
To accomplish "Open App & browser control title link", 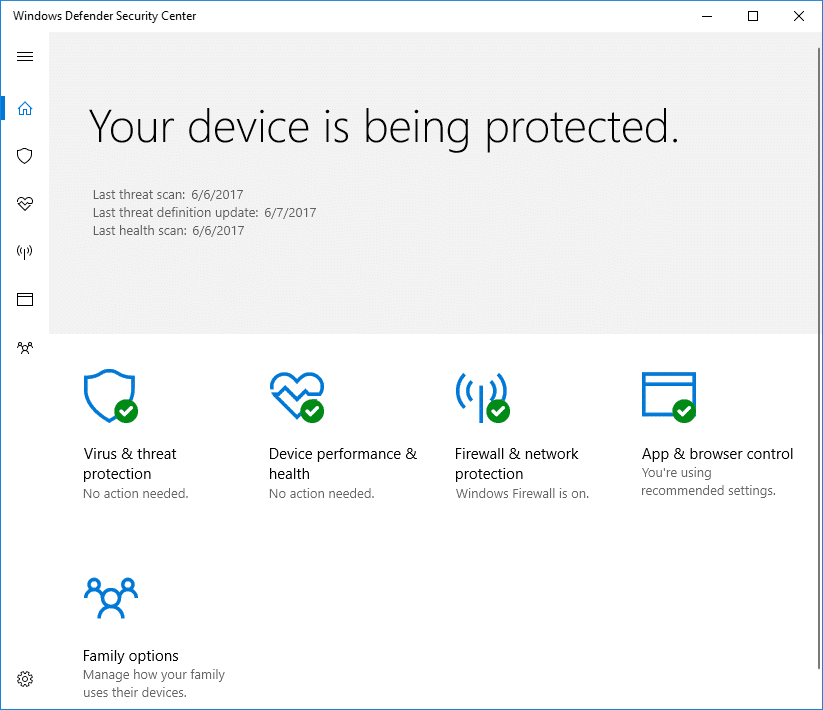I will [717, 454].
